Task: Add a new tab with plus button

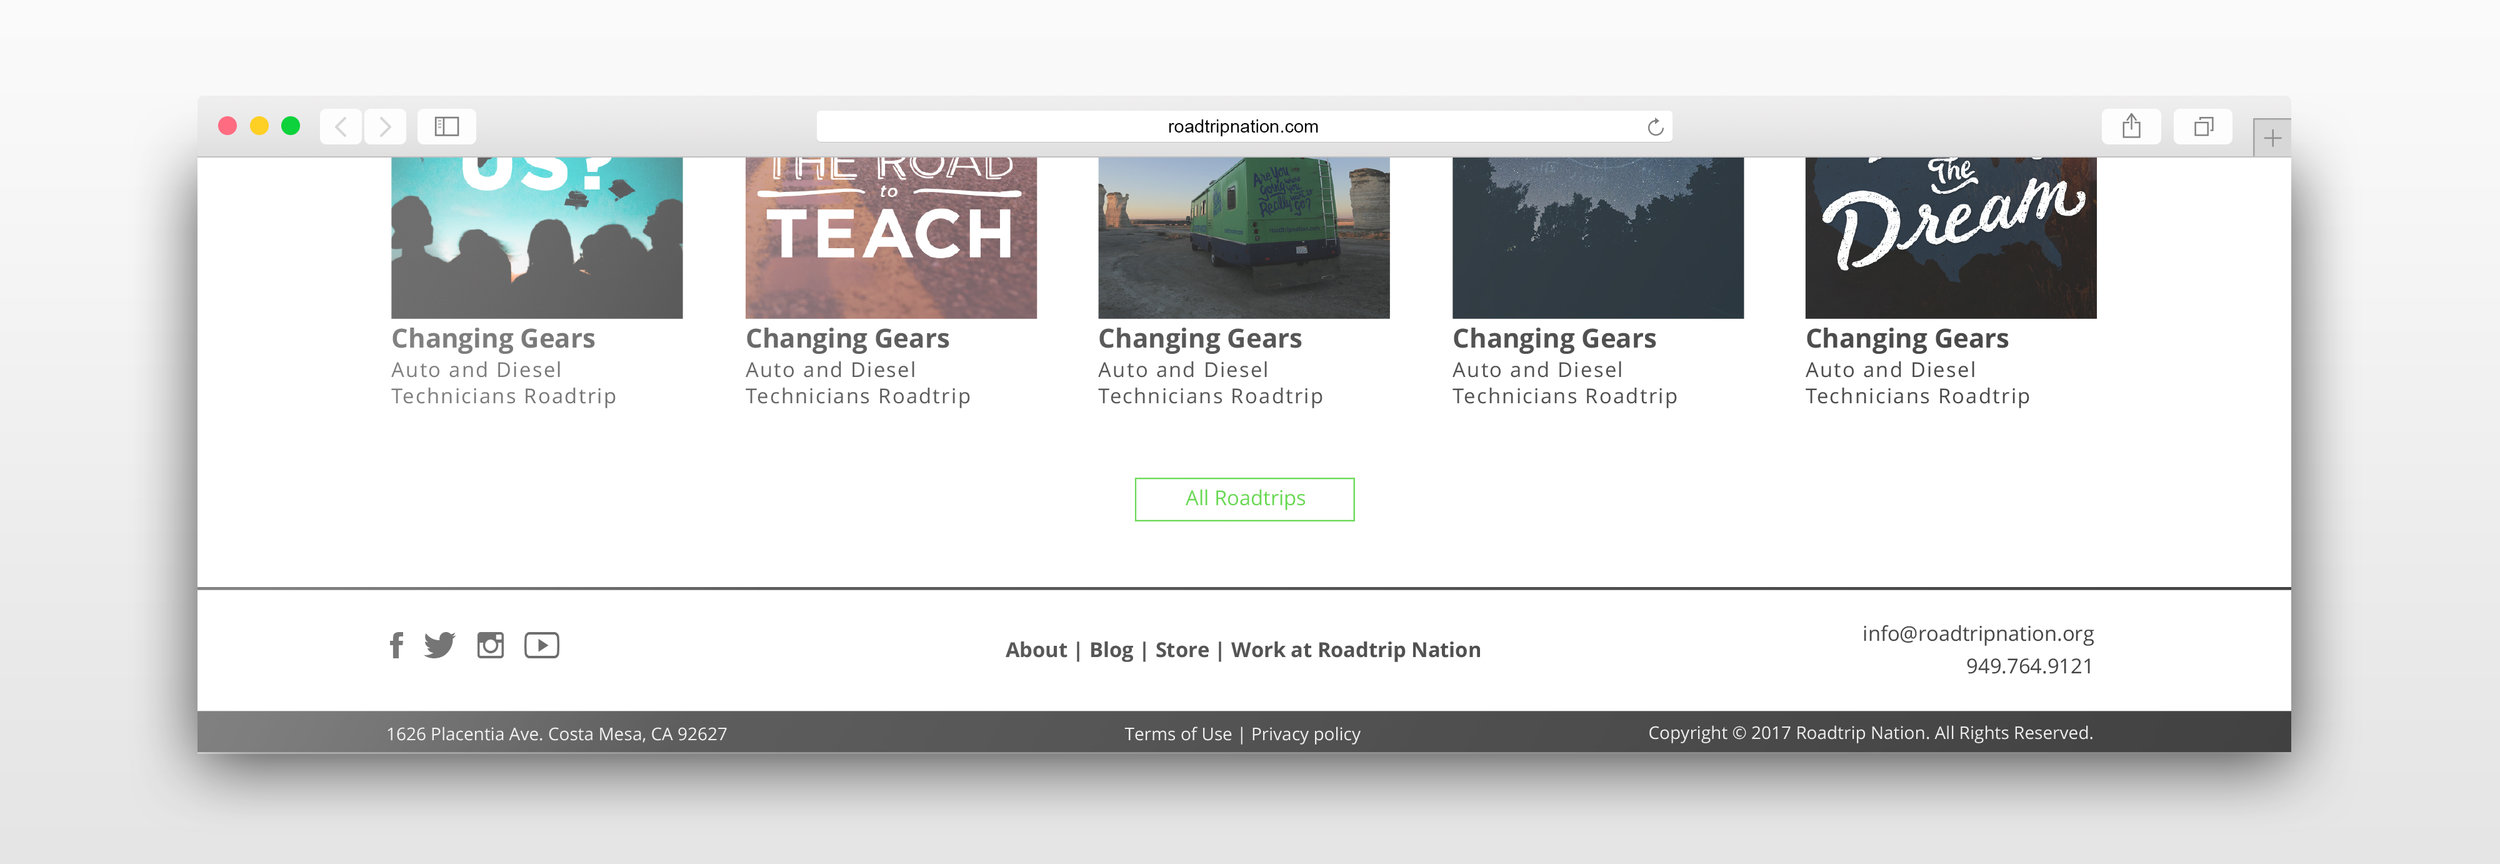Action: (2272, 138)
